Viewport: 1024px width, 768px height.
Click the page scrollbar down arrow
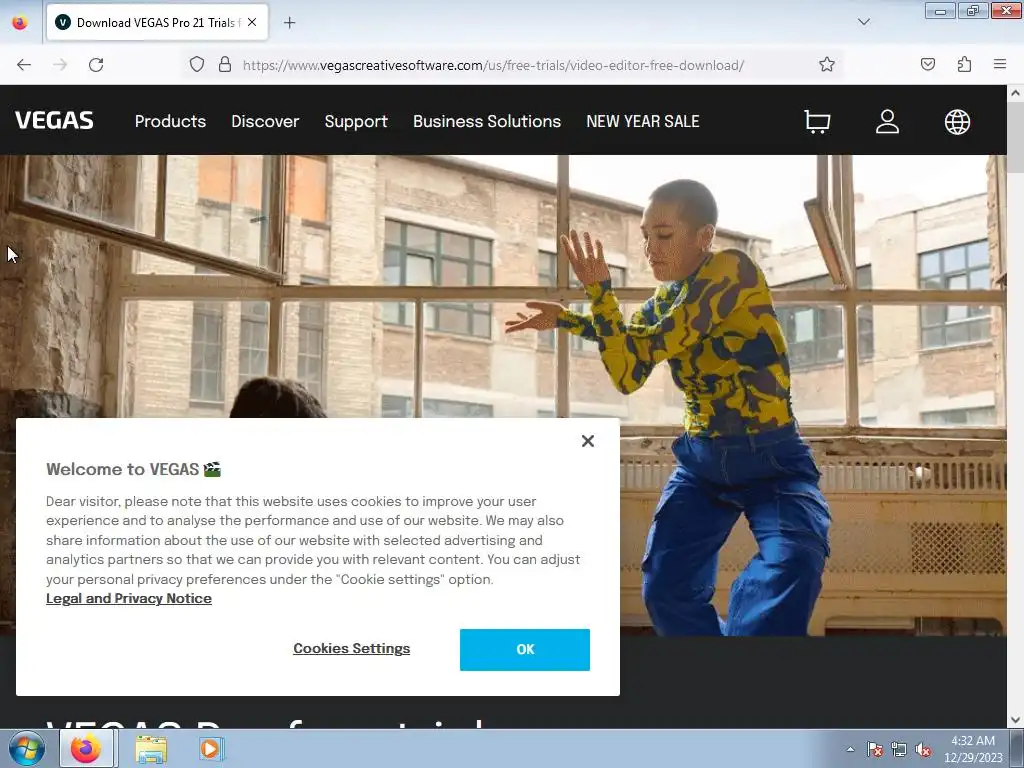point(1015,720)
